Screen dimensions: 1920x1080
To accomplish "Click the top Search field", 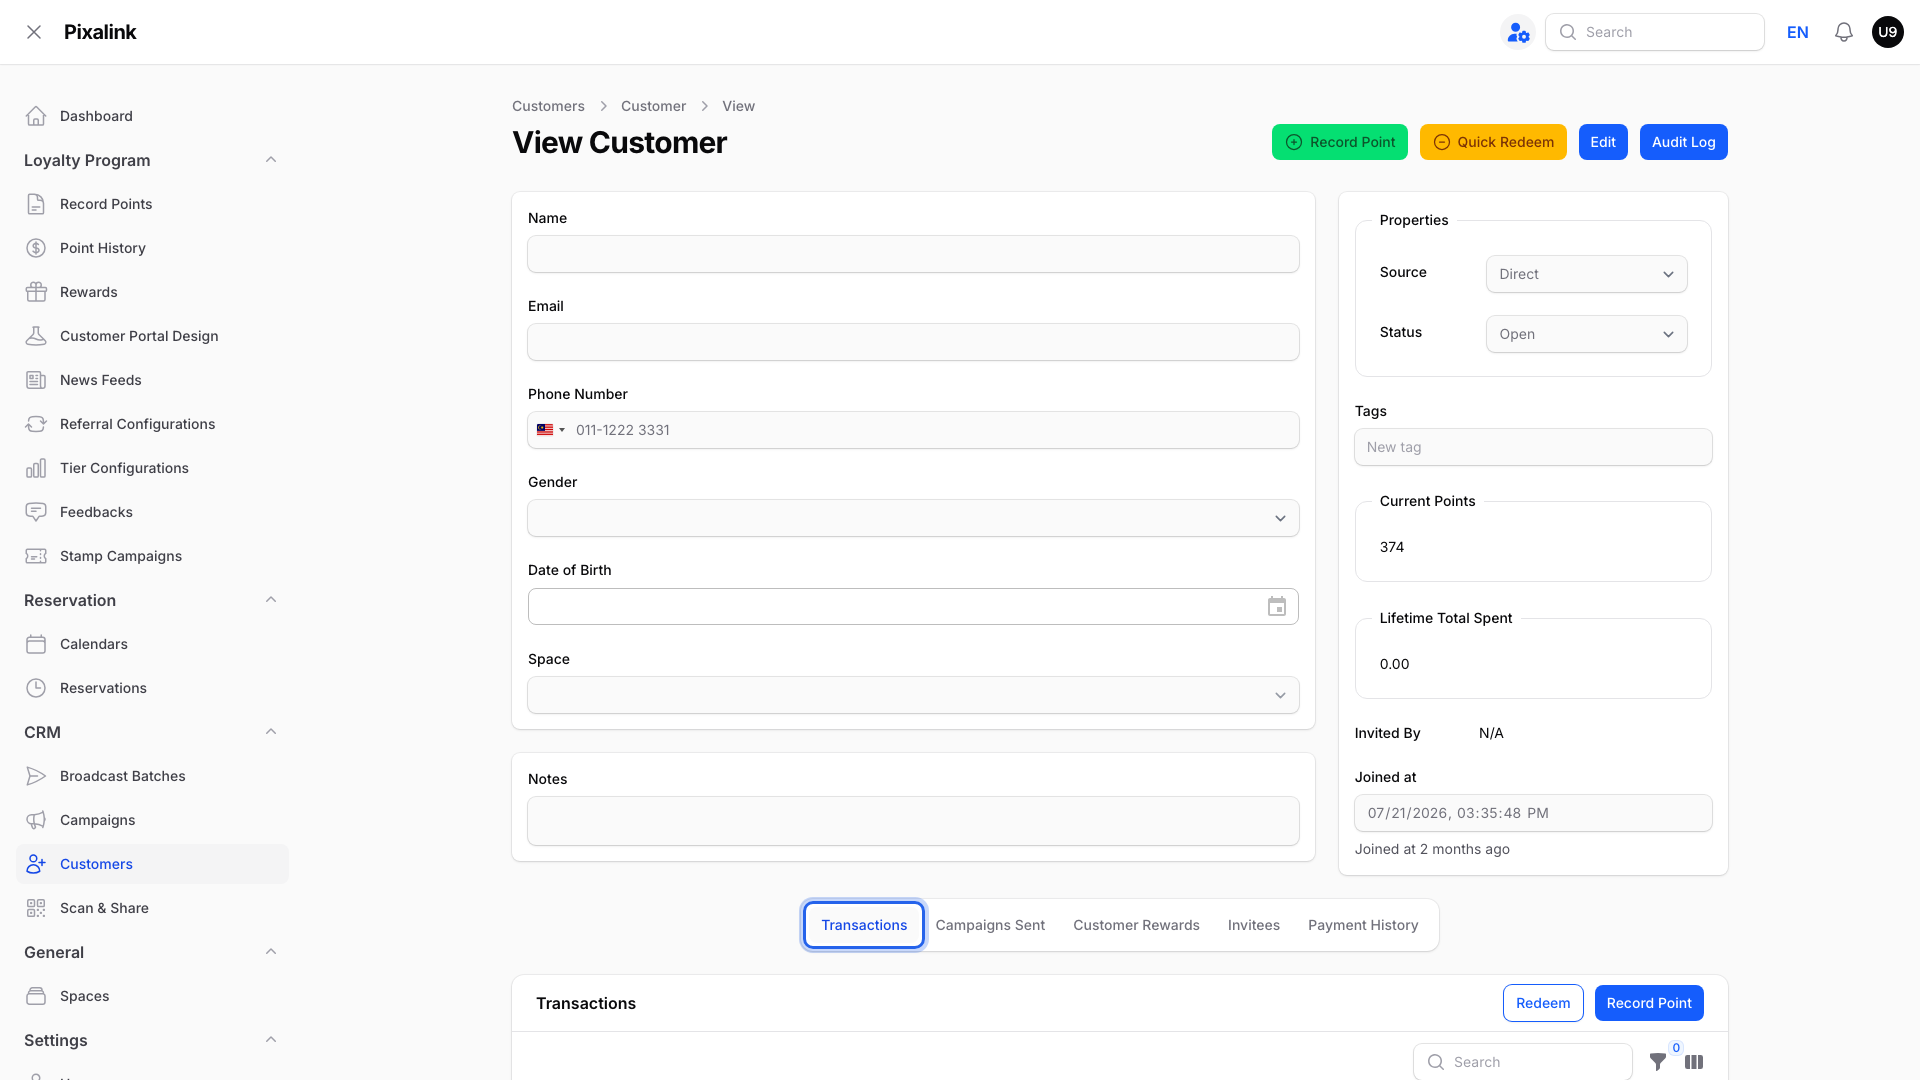I will click(x=1655, y=32).
